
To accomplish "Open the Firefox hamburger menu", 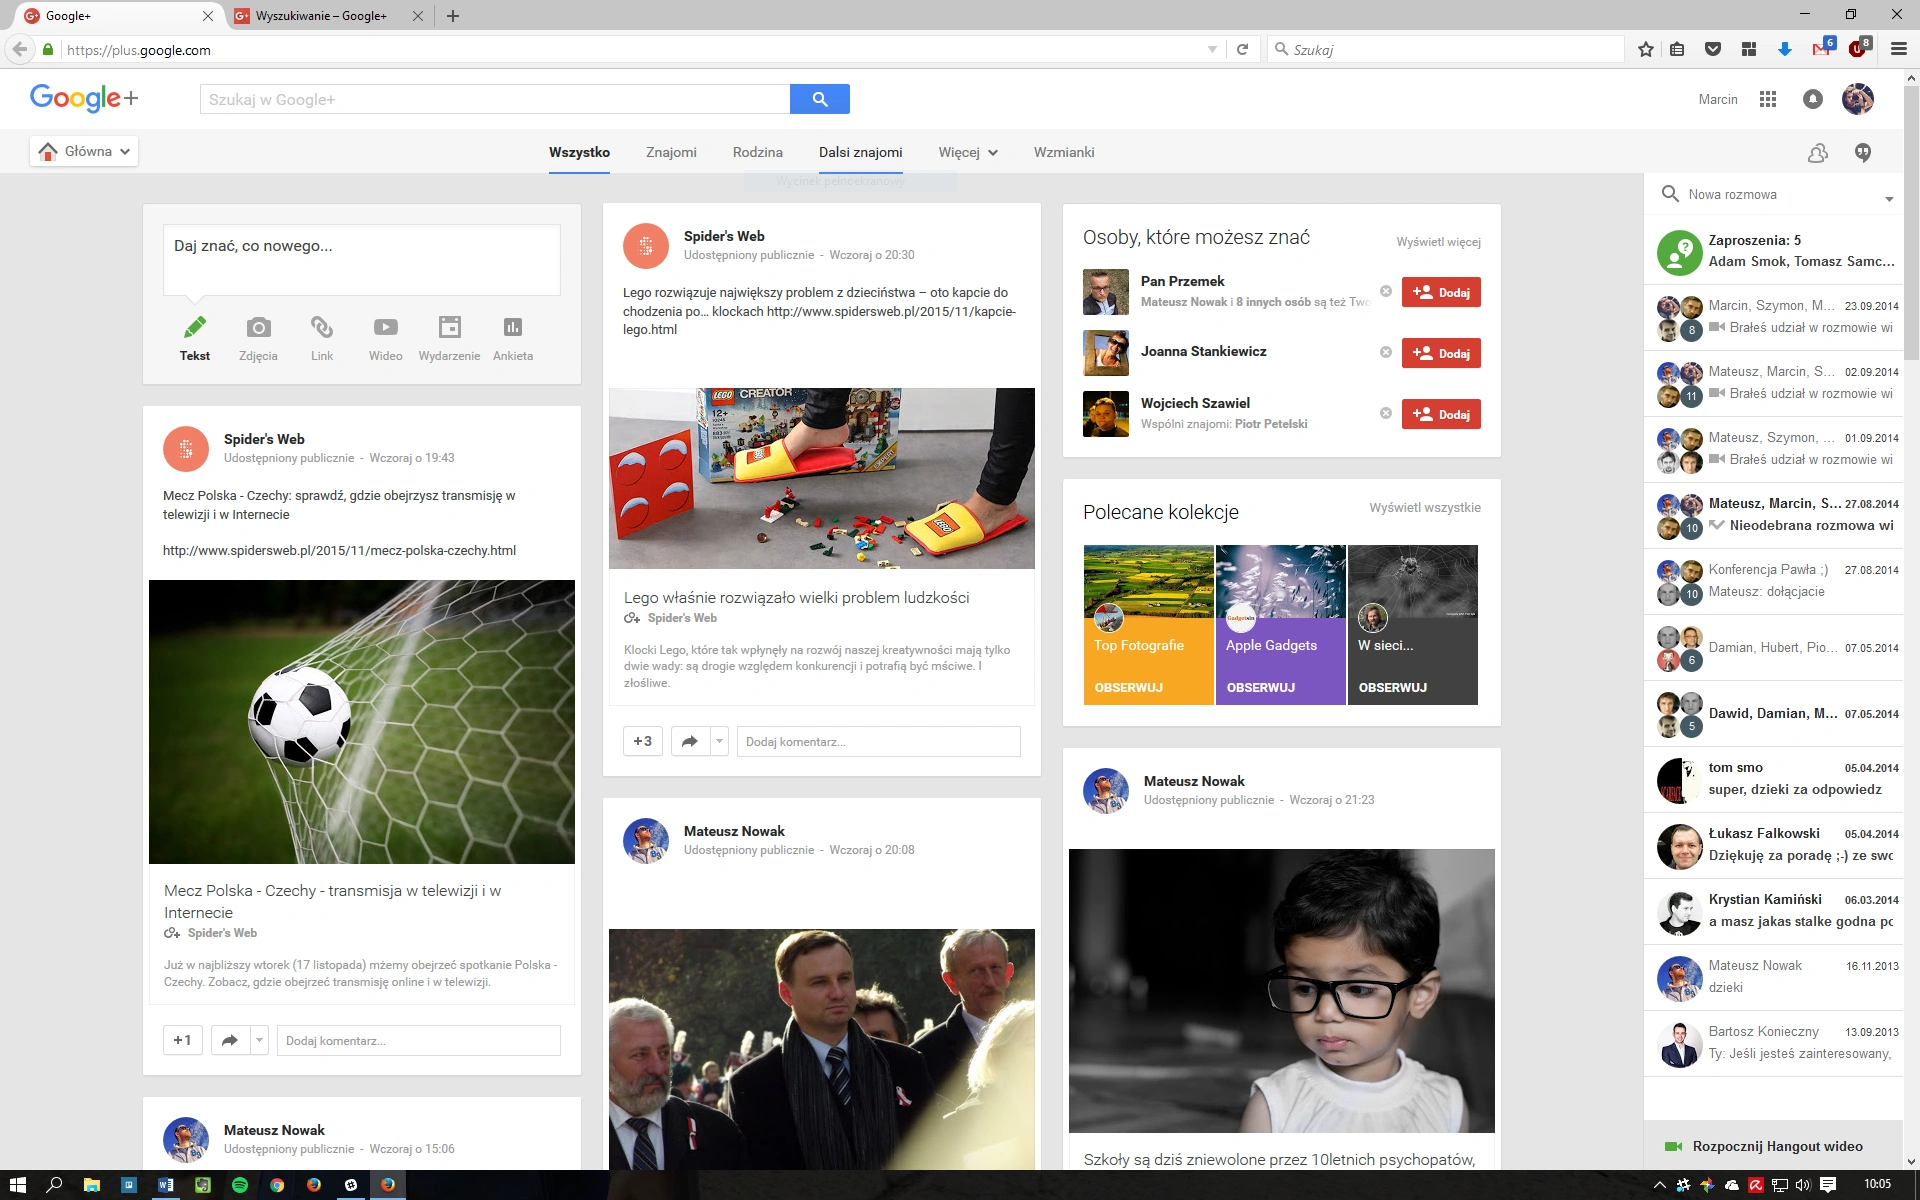I will [x=1899, y=49].
